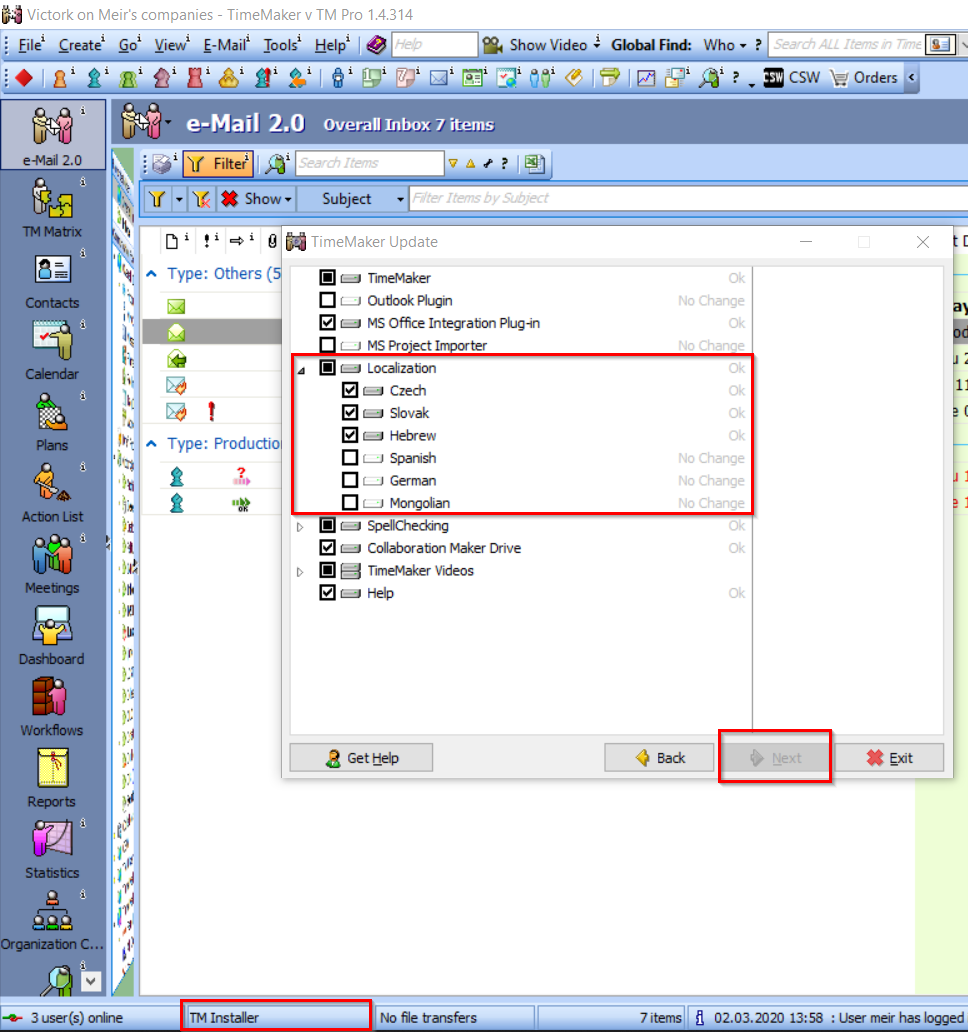
Task: Click the contact card icon beside Global Find
Action: (940, 45)
